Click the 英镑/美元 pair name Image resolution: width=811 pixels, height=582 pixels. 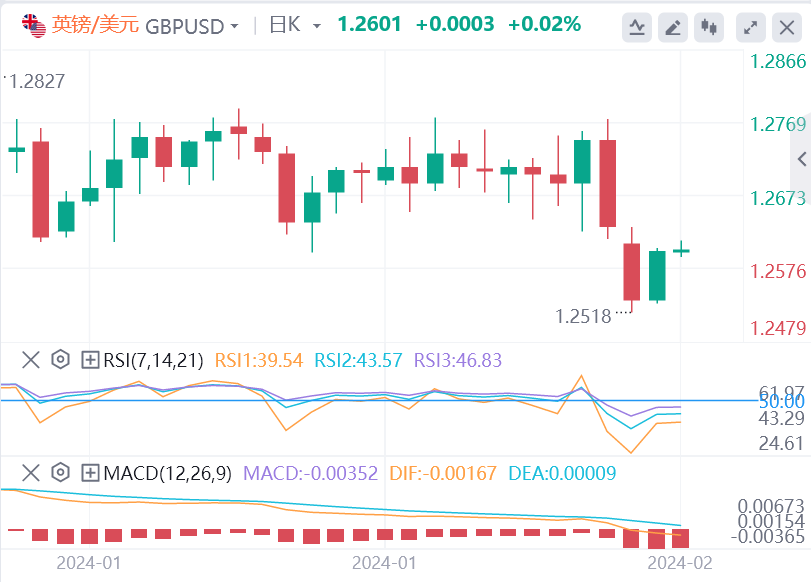[x=95, y=25]
